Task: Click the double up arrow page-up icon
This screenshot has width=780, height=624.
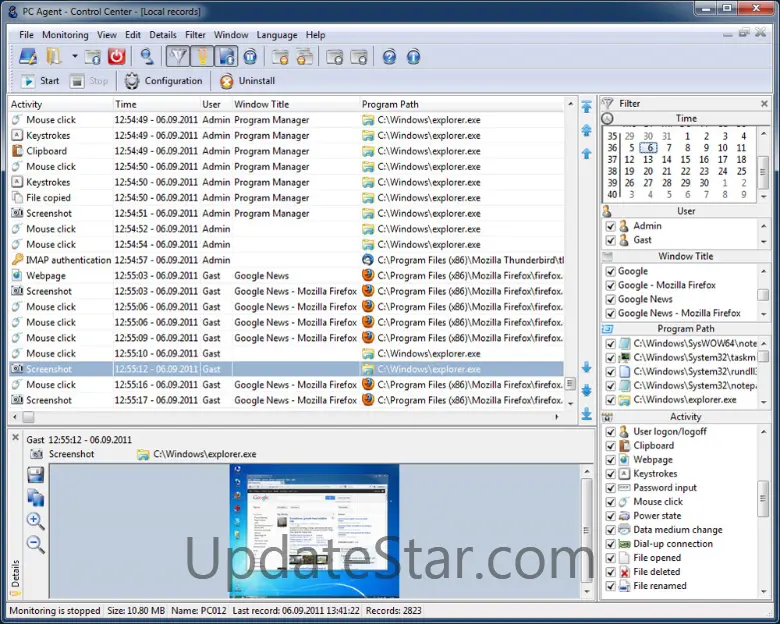Action: pos(587,130)
